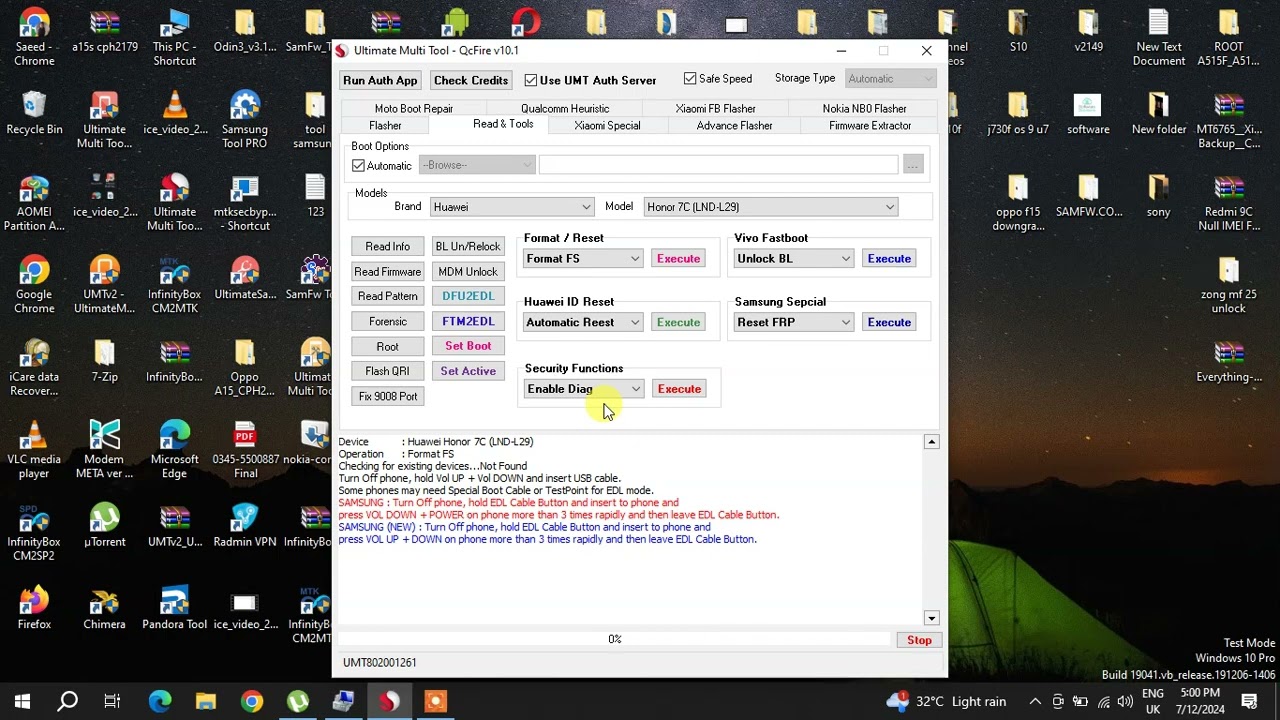The height and width of the screenshot is (720, 1280).
Task: Expand the Model dropdown showing Honor 7C
Action: coord(770,207)
